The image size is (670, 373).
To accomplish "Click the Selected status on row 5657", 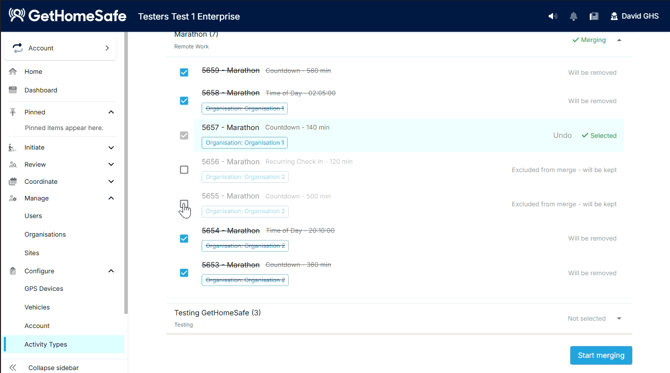I will tap(599, 135).
